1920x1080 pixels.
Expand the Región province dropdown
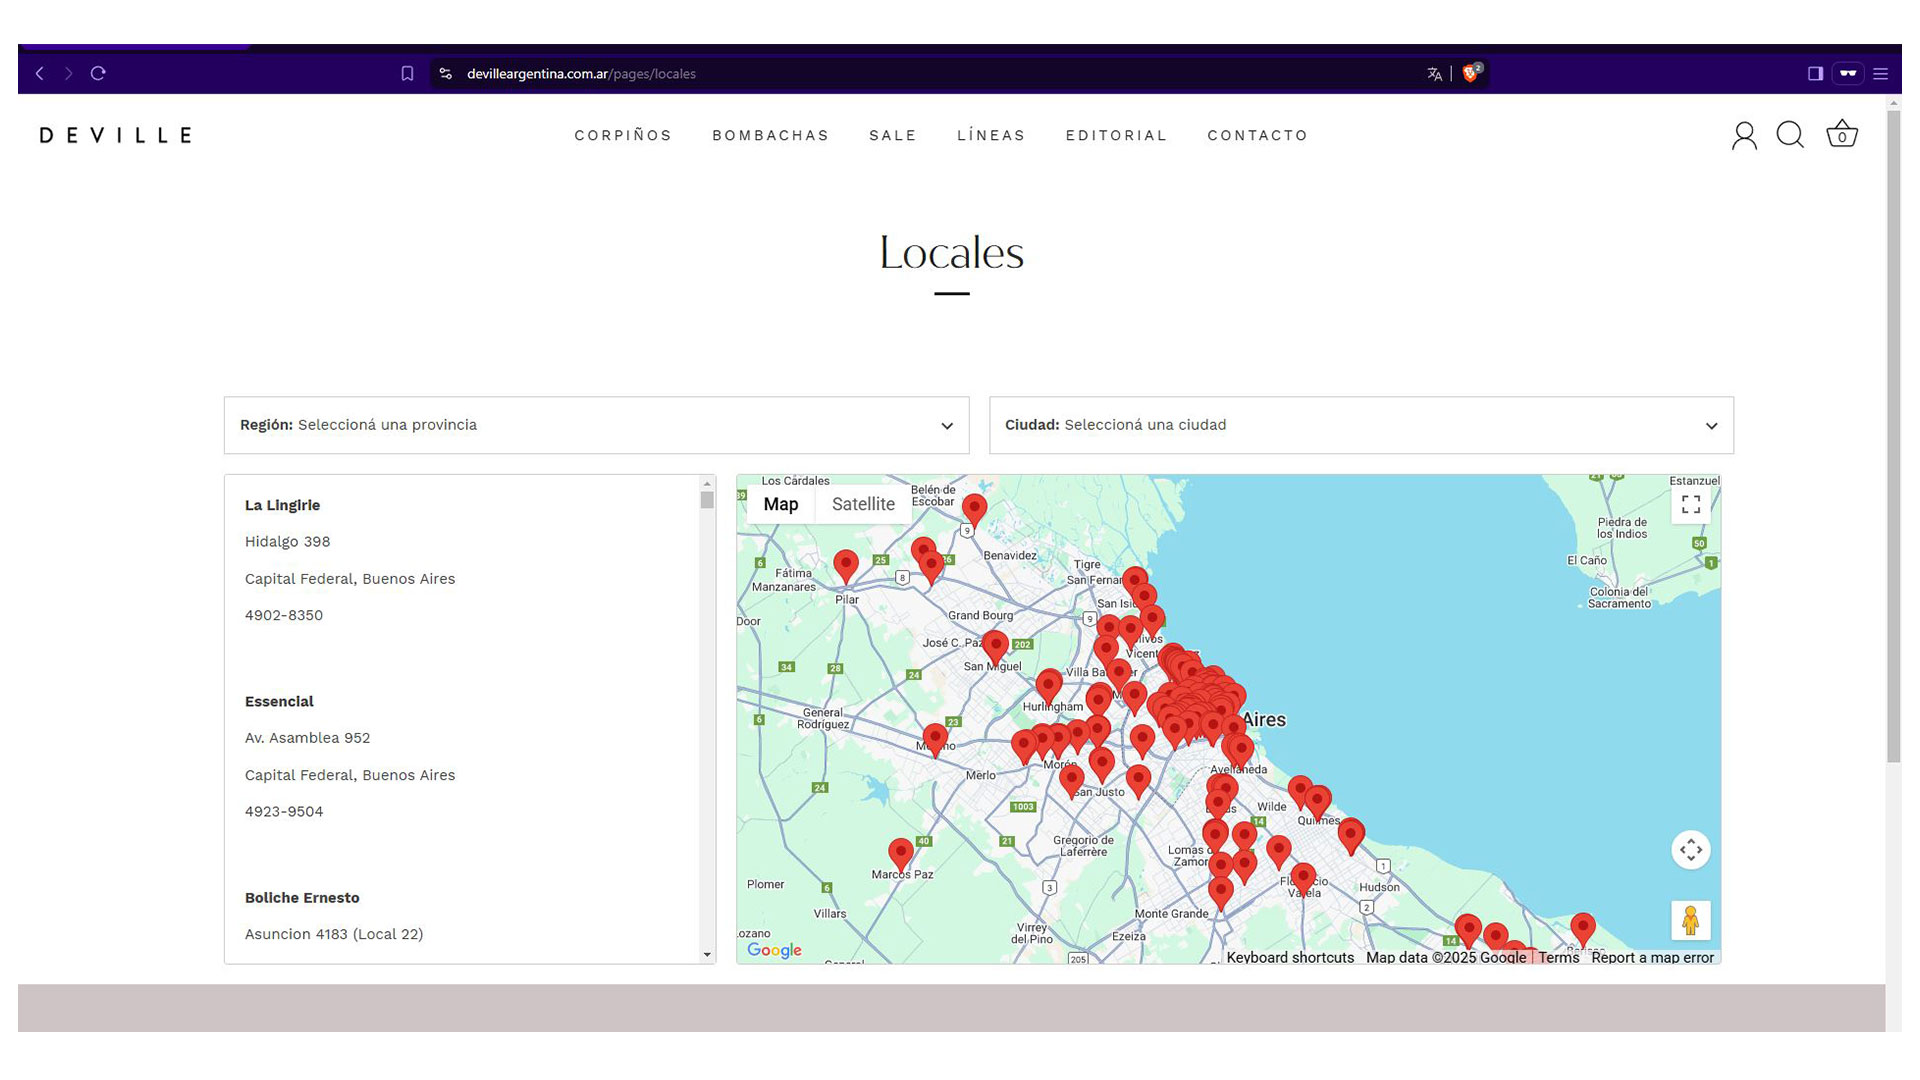tap(596, 425)
